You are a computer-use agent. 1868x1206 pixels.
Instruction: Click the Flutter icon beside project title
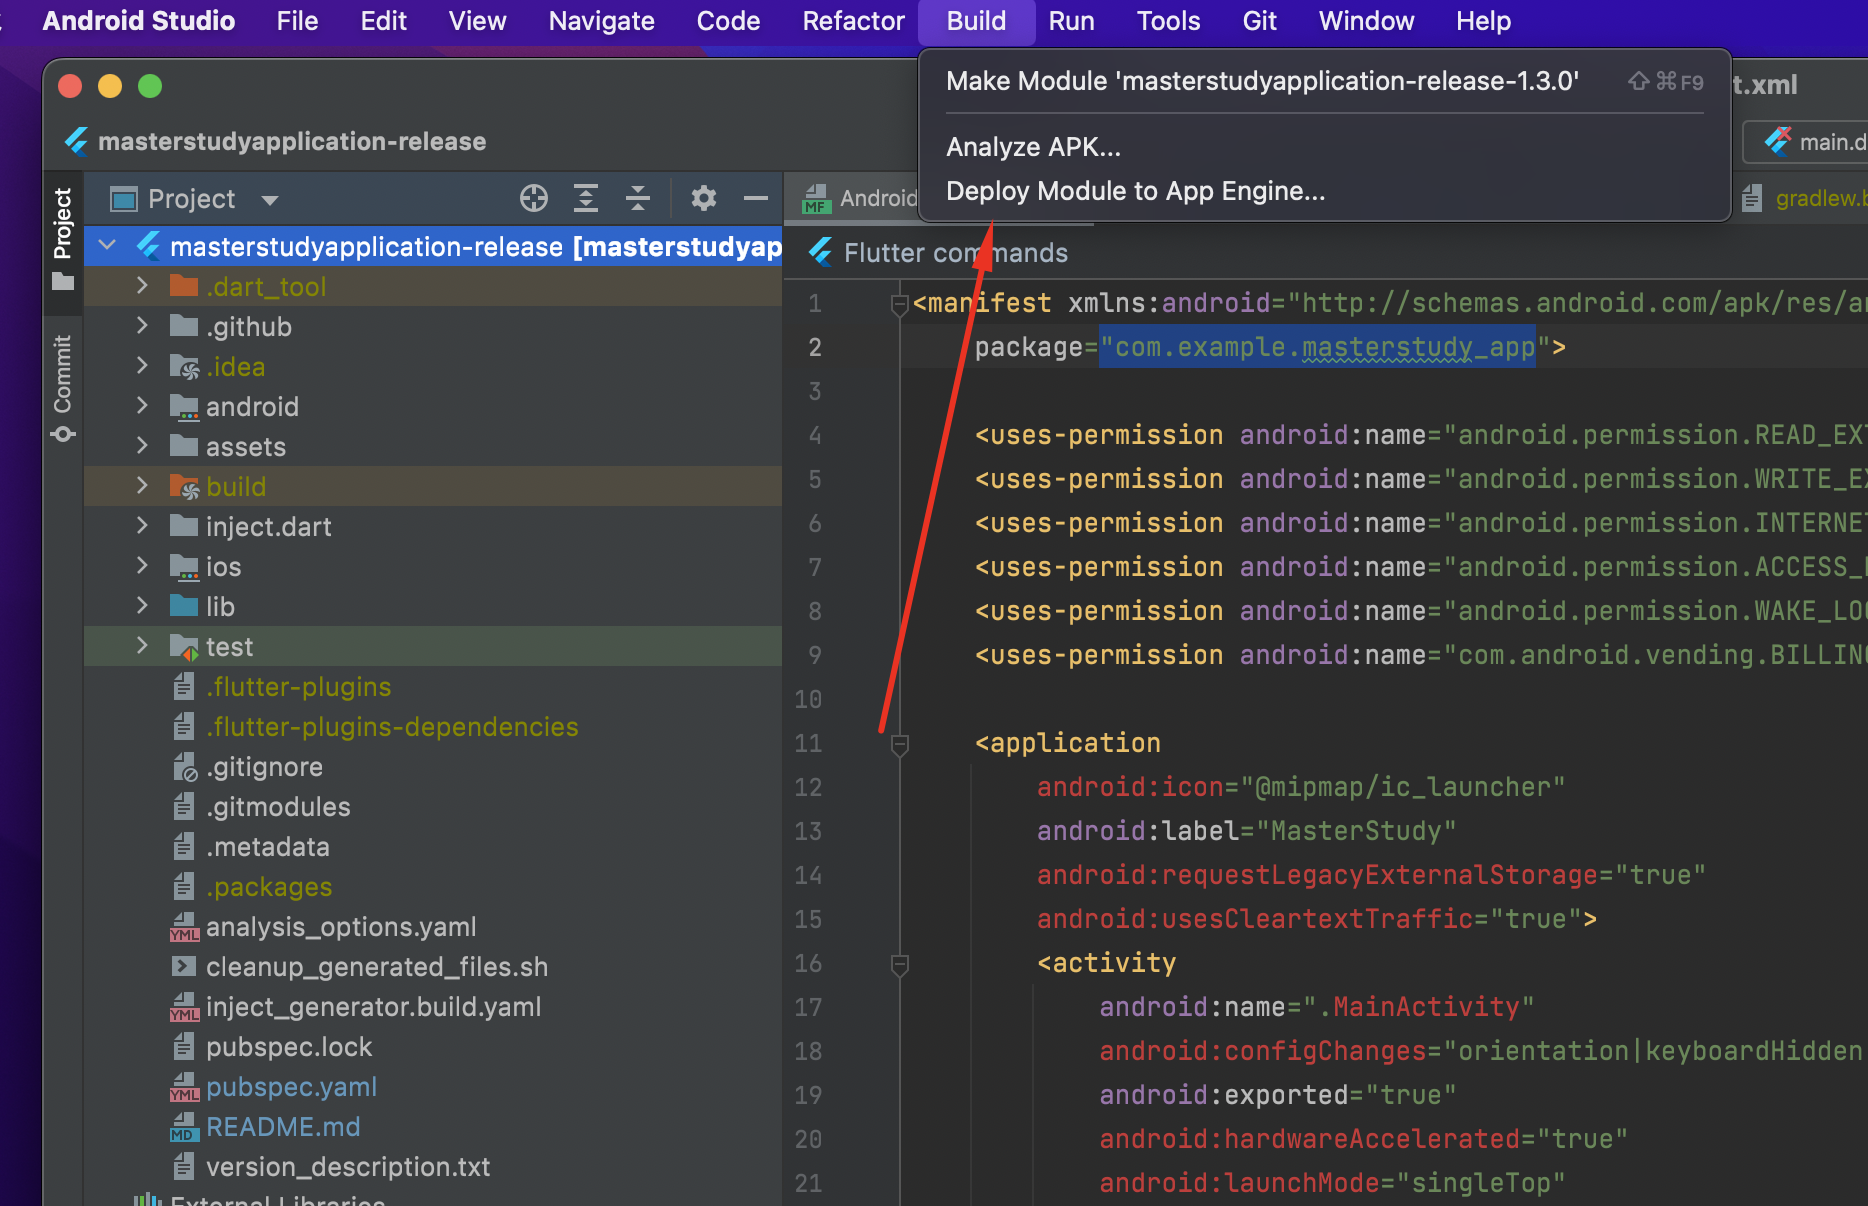[x=77, y=141]
